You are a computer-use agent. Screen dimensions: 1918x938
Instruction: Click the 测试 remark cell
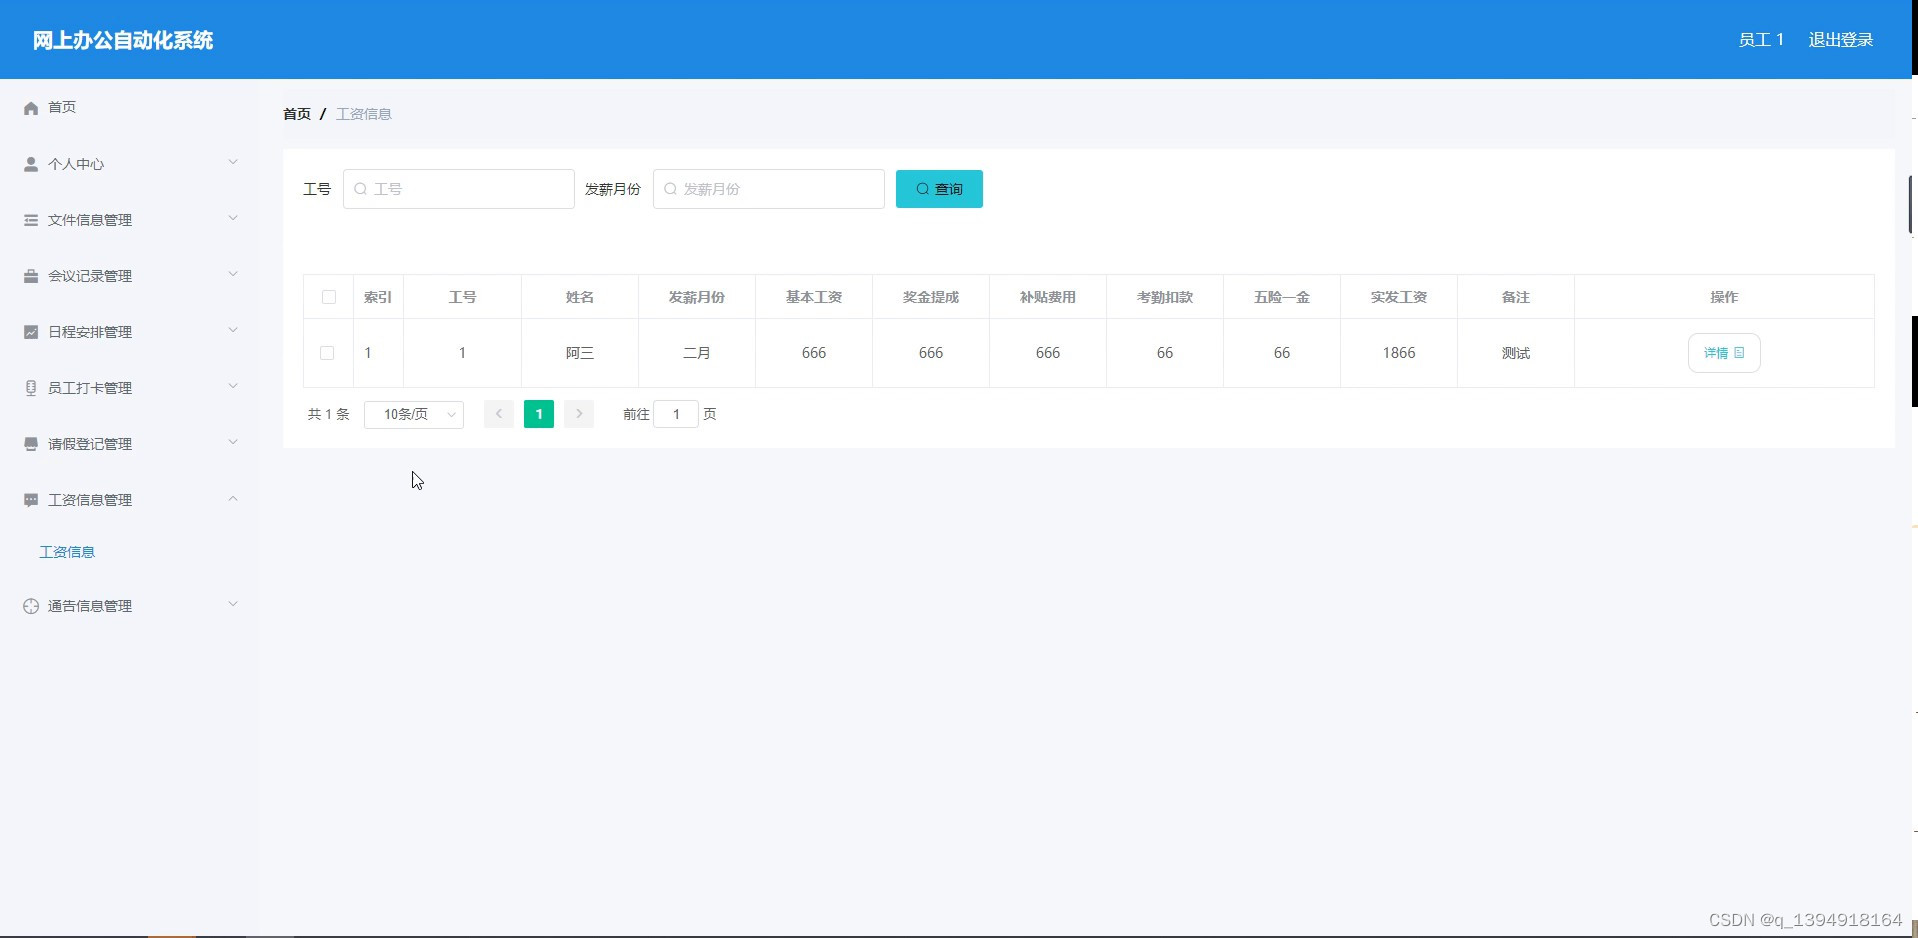click(1516, 353)
